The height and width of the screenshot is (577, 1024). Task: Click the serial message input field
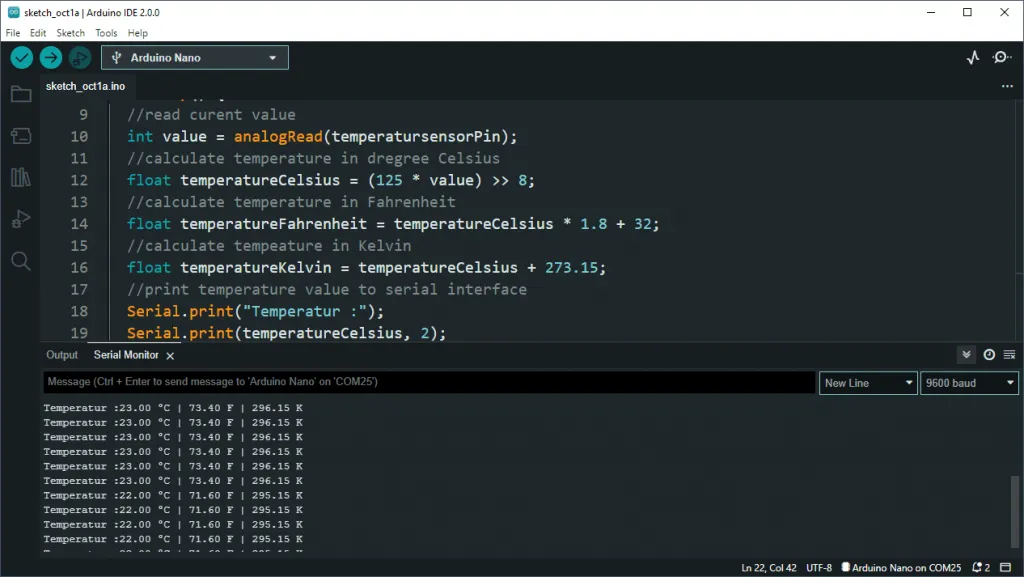click(x=429, y=383)
